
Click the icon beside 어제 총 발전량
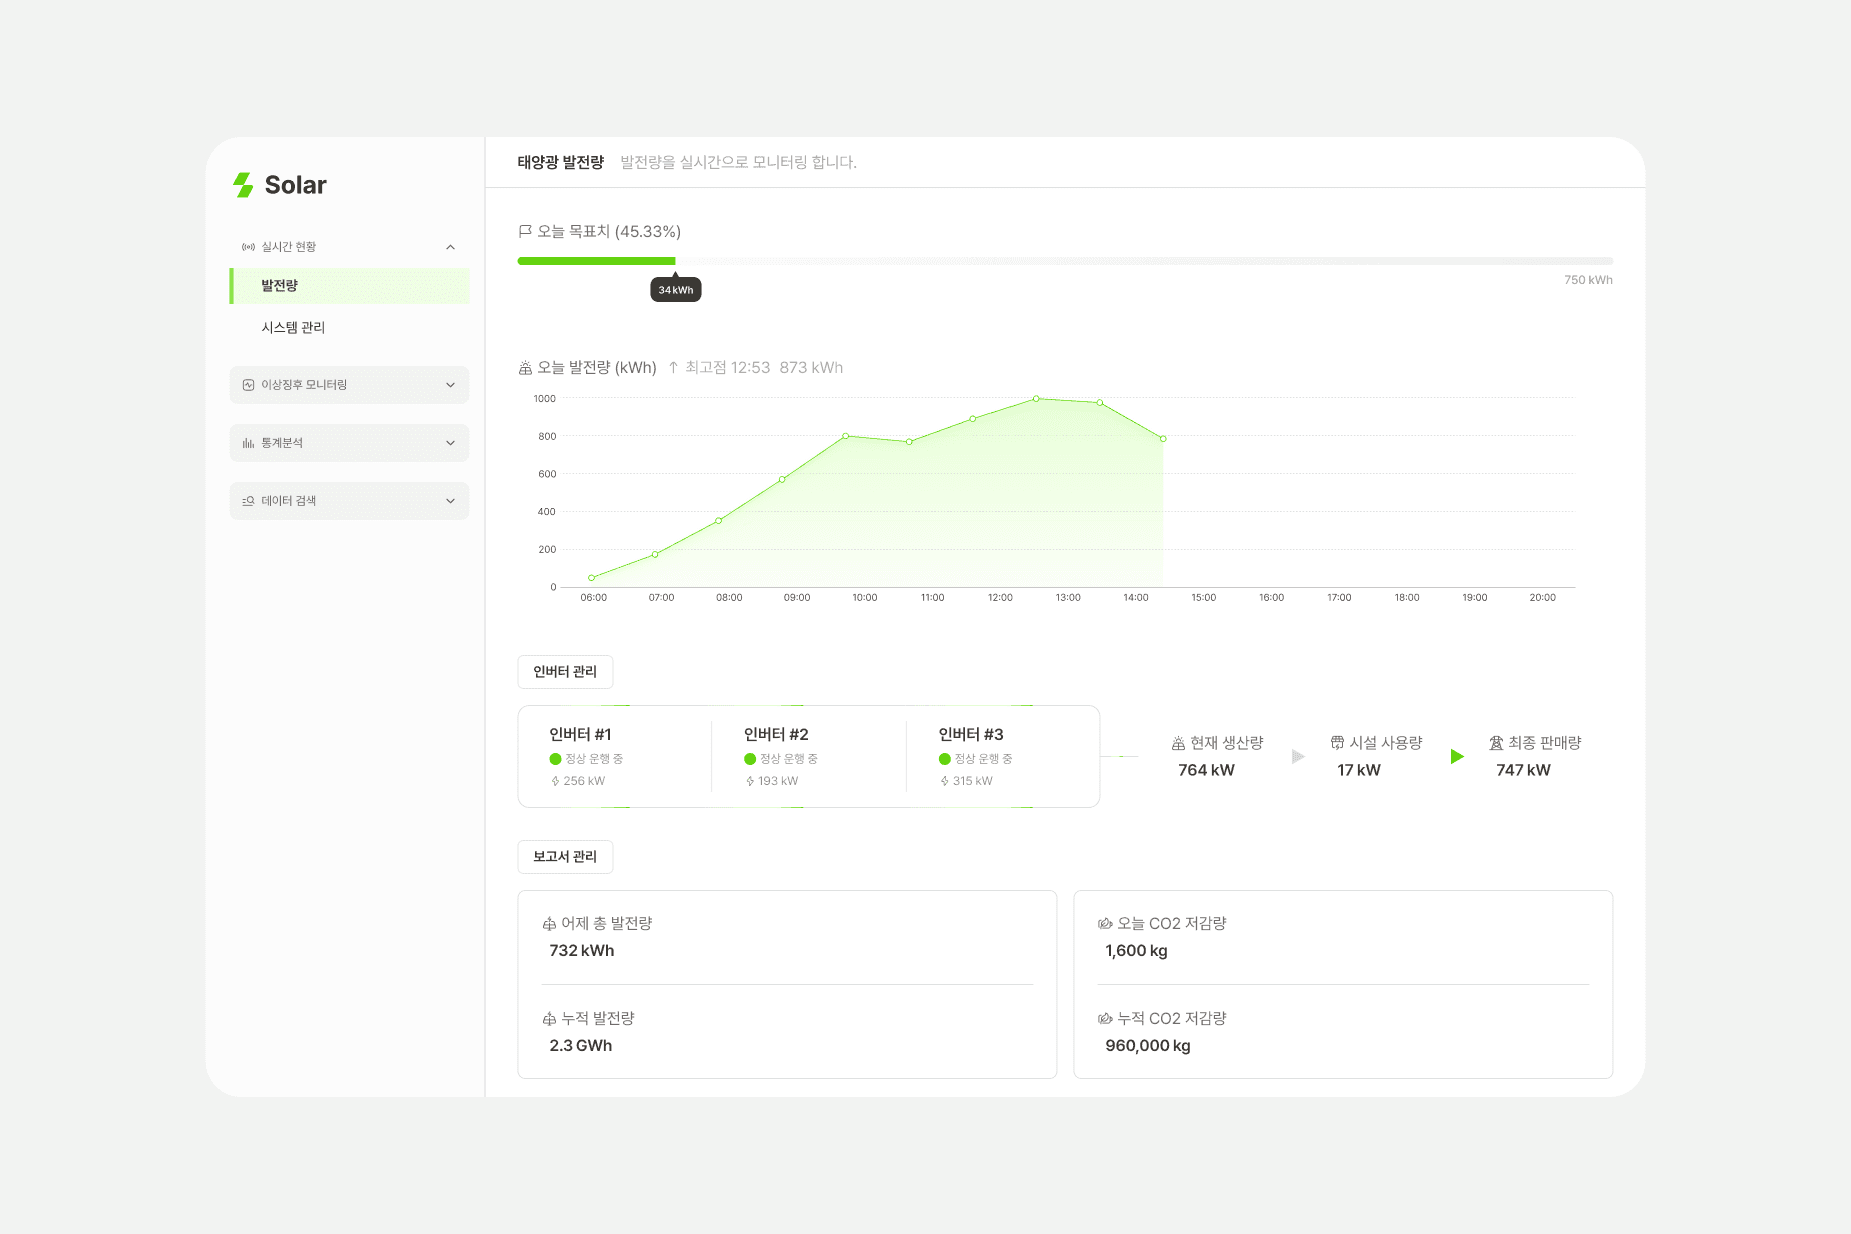[549, 923]
